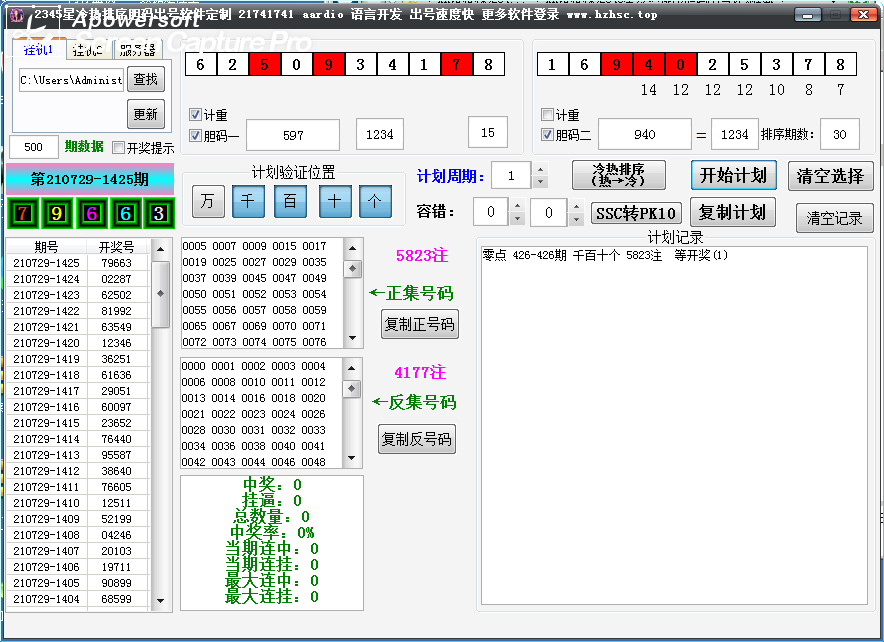Screen dimensions: 884x642
Task: Click the 更新 button
Action: tap(146, 114)
